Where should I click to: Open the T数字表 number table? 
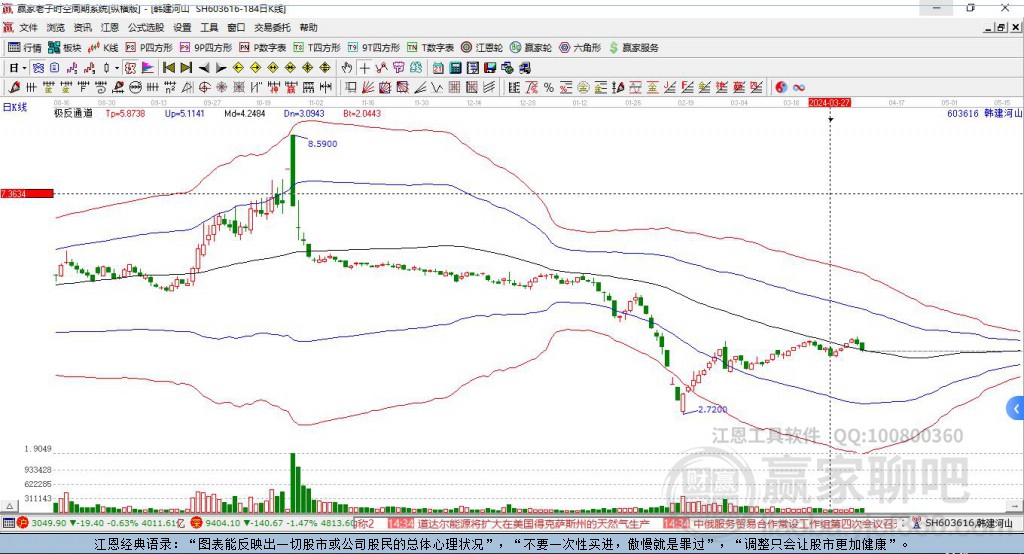coord(430,48)
